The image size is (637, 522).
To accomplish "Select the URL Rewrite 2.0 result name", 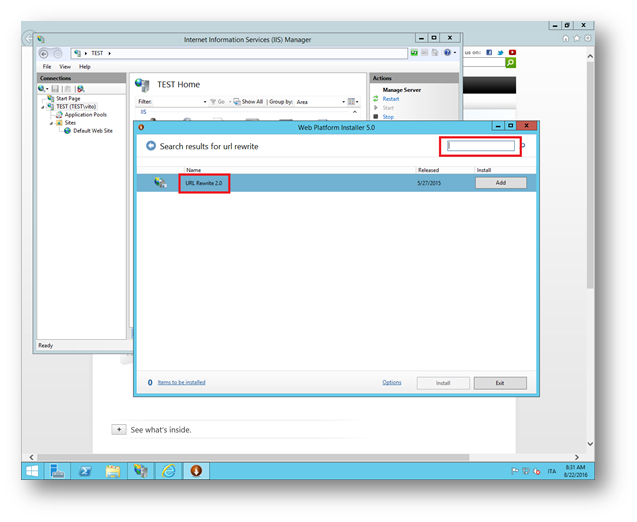I will pyautogui.click(x=204, y=183).
